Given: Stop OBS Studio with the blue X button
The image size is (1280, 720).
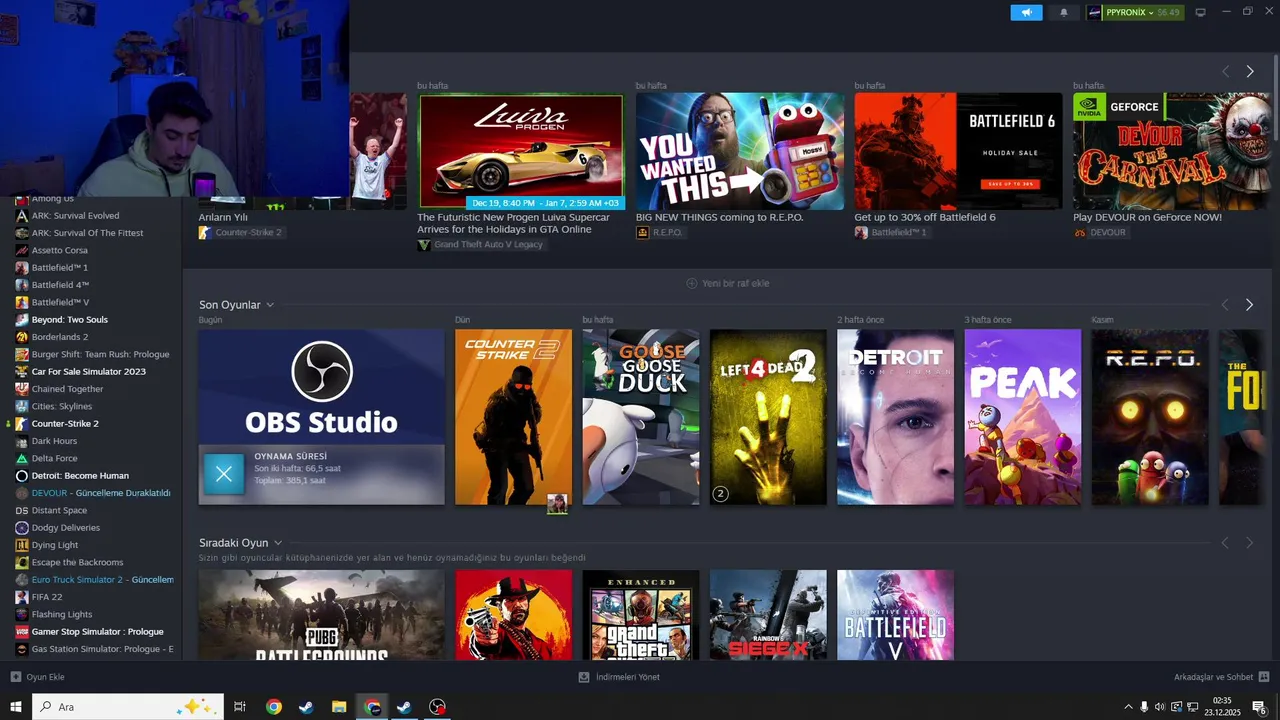Looking at the screenshot, I should coord(224,474).
